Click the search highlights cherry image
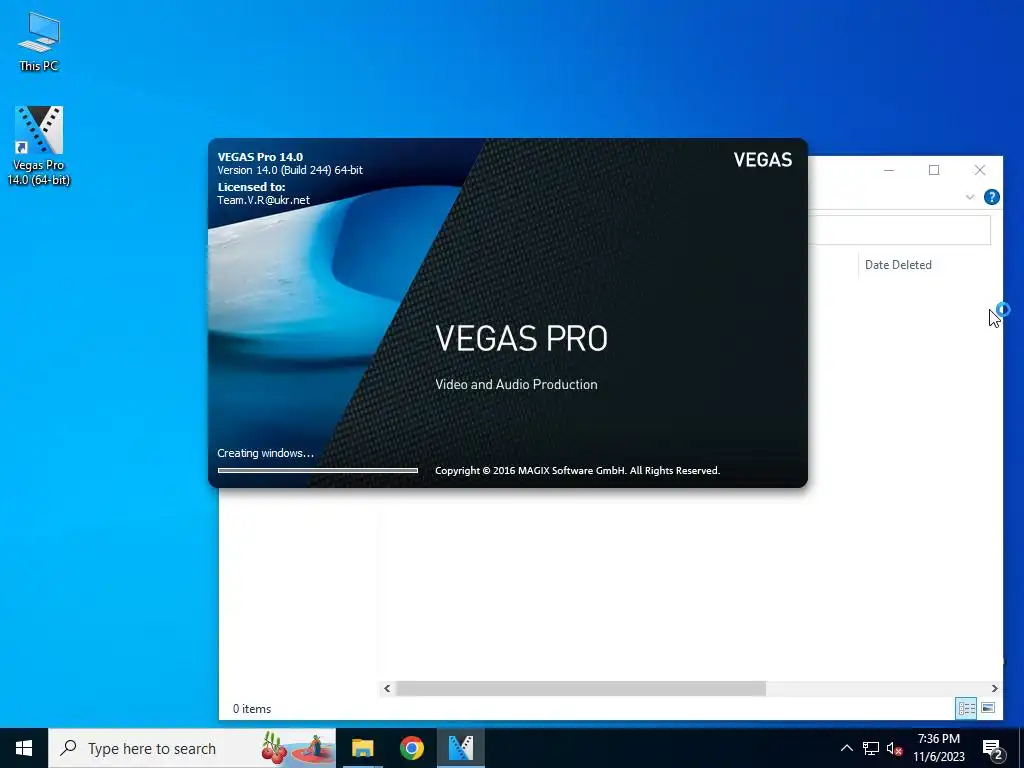1024x768 pixels. pyautogui.click(x=298, y=748)
